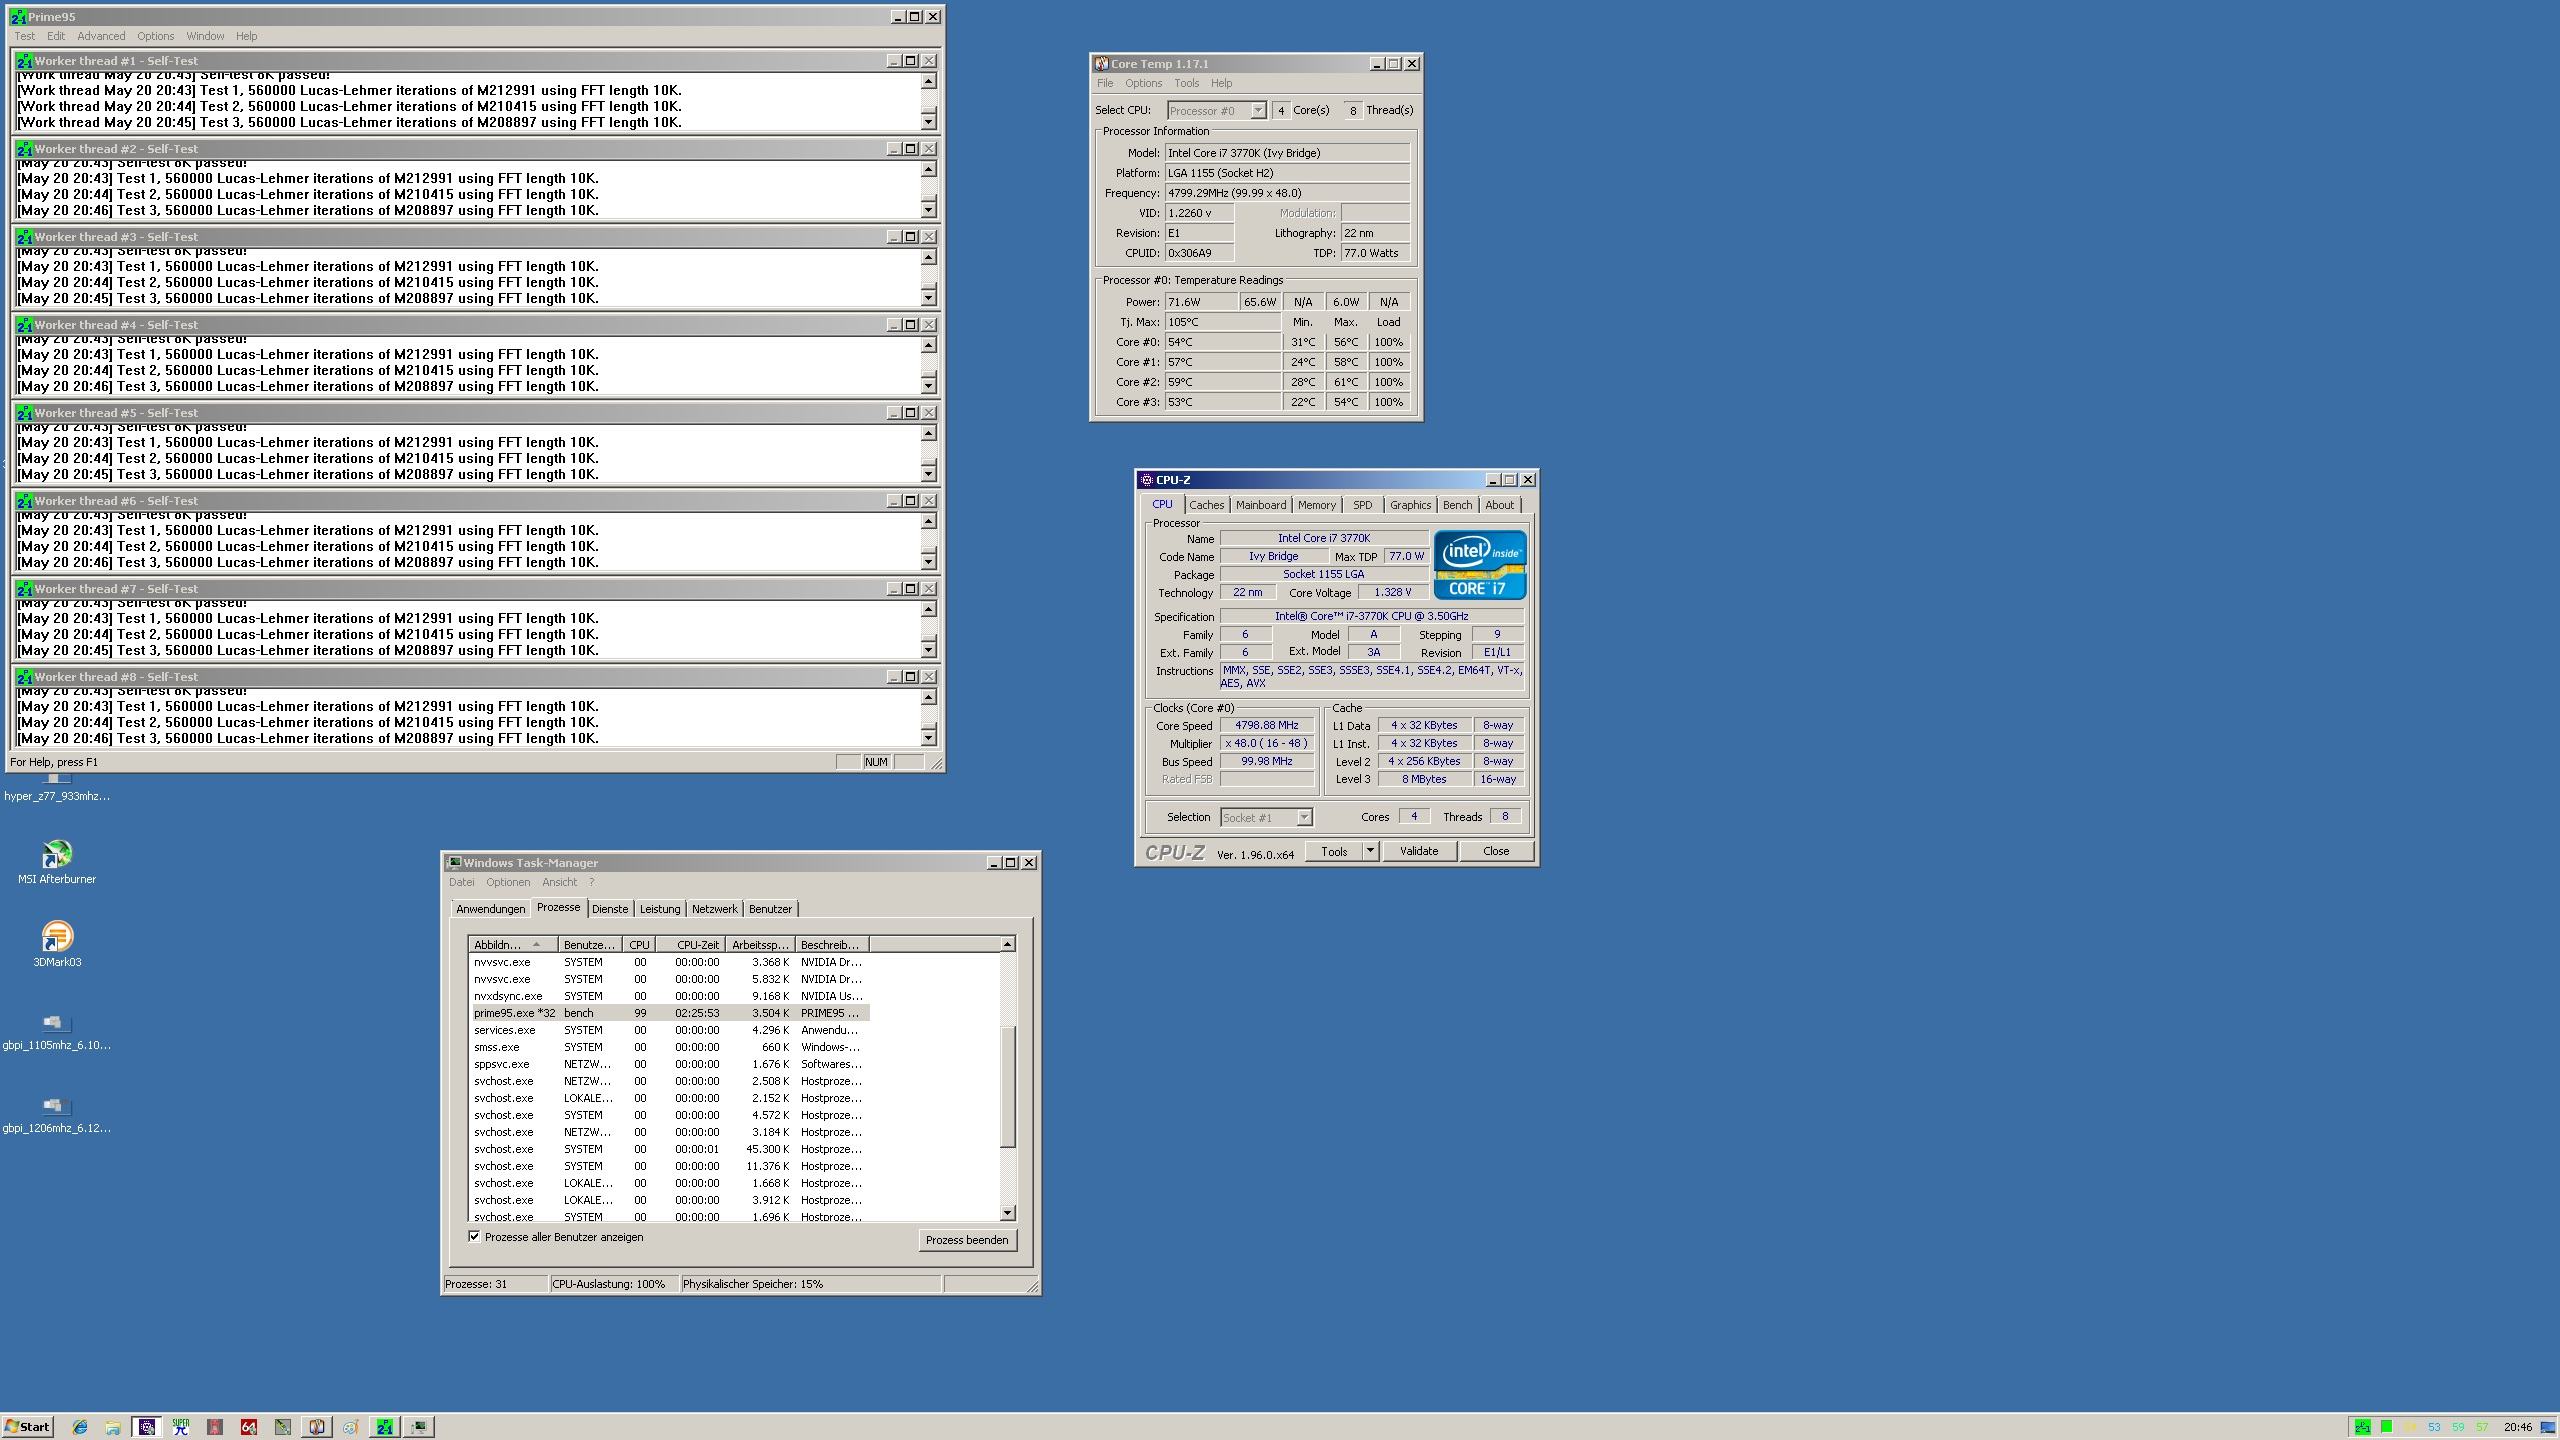Toggle "Prozesse aller Benutzer anzeigen" checkbox
The image size is (2560, 1440).
pyautogui.click(x=474, y=1236)
